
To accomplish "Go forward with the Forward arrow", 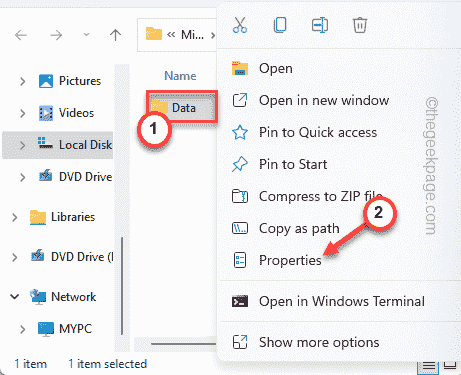I will 56,35.
